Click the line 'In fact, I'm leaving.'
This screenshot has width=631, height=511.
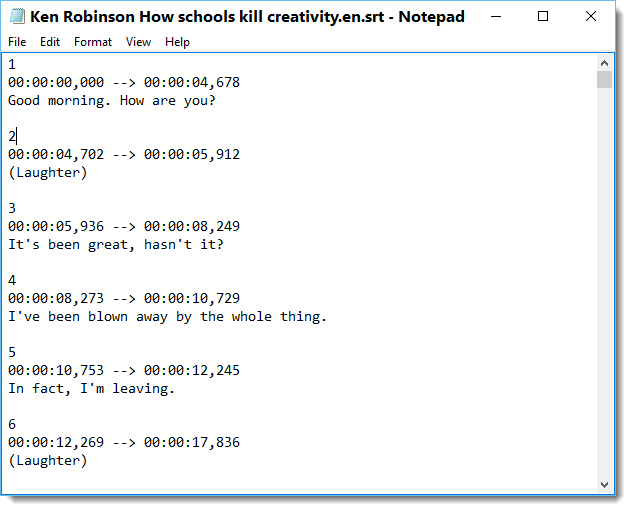[91, 389]
